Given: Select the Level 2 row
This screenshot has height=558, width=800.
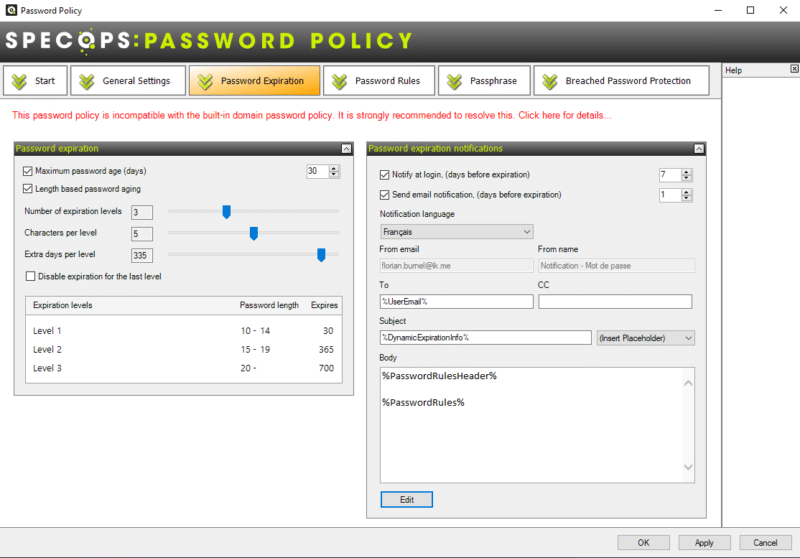Looking at the screenshot, I should point(184,349).
